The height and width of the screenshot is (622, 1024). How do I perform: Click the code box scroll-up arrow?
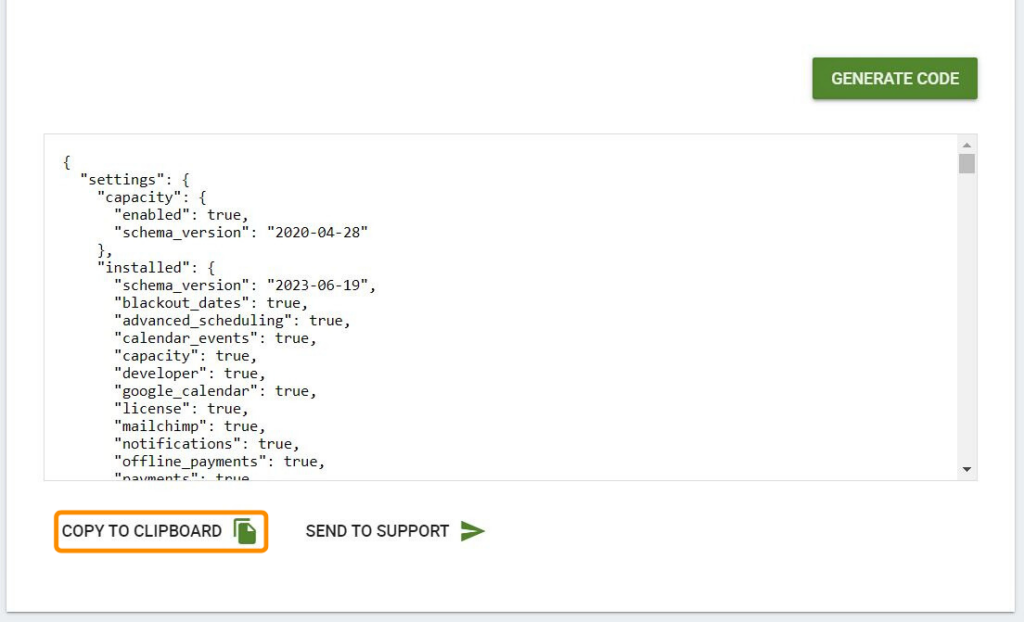[967, 145]
